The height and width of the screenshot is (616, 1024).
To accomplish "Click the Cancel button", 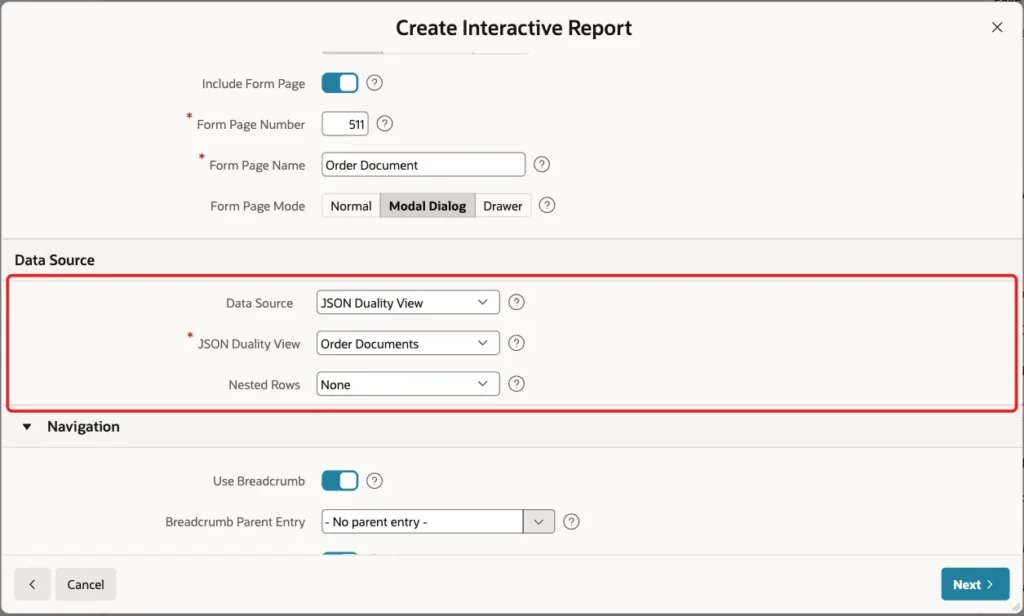I will (86, 584).
